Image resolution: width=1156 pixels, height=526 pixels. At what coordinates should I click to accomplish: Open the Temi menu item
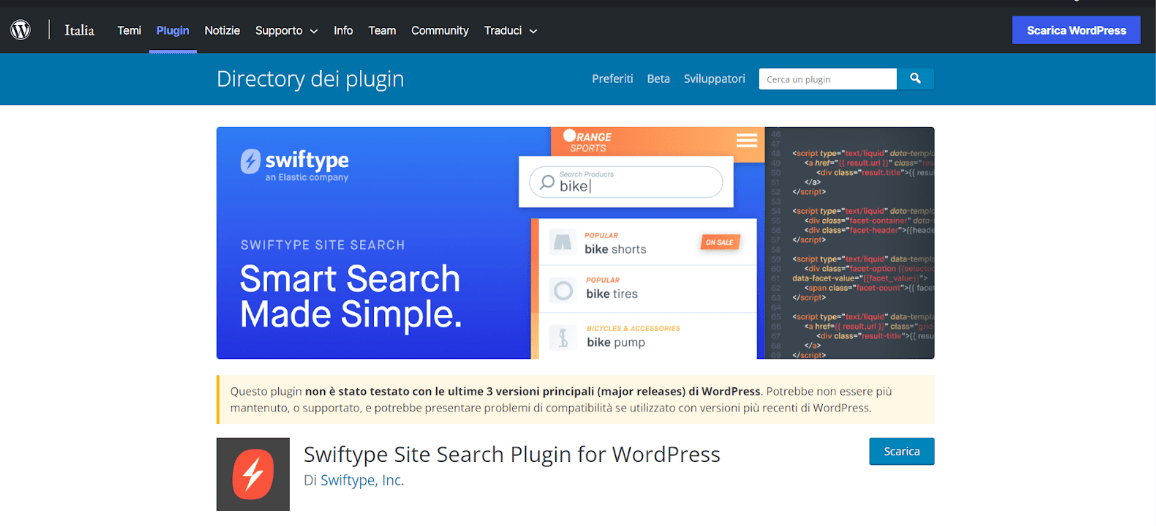pos(129,30)
